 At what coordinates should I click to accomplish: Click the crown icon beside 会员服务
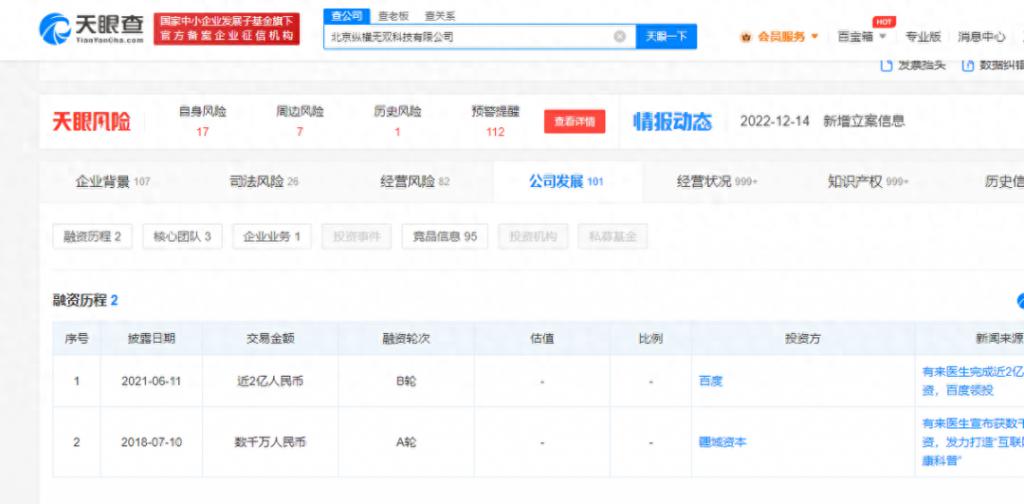coord(746,37)
